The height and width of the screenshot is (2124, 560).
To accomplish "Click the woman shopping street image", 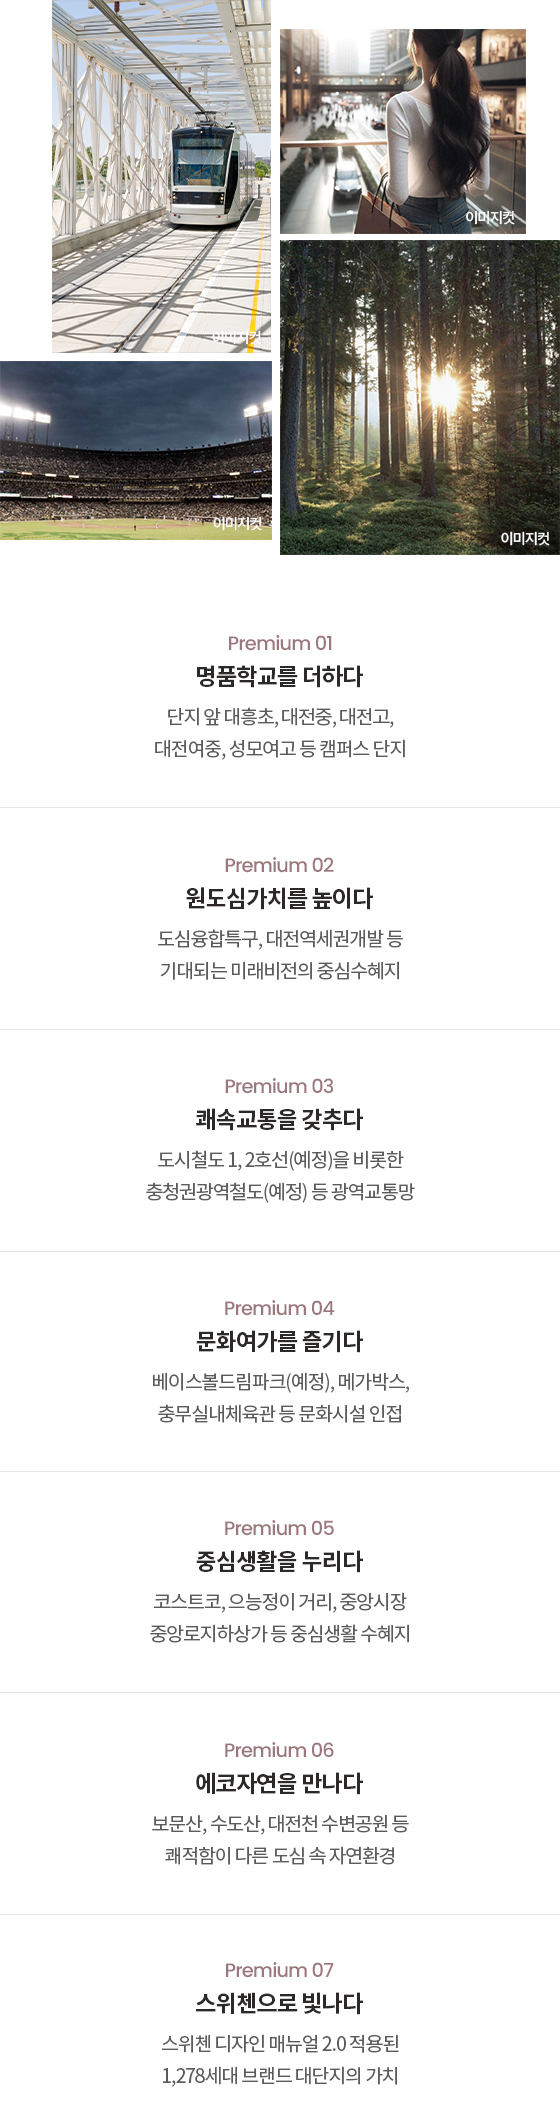I will click(x=403, y=132).
